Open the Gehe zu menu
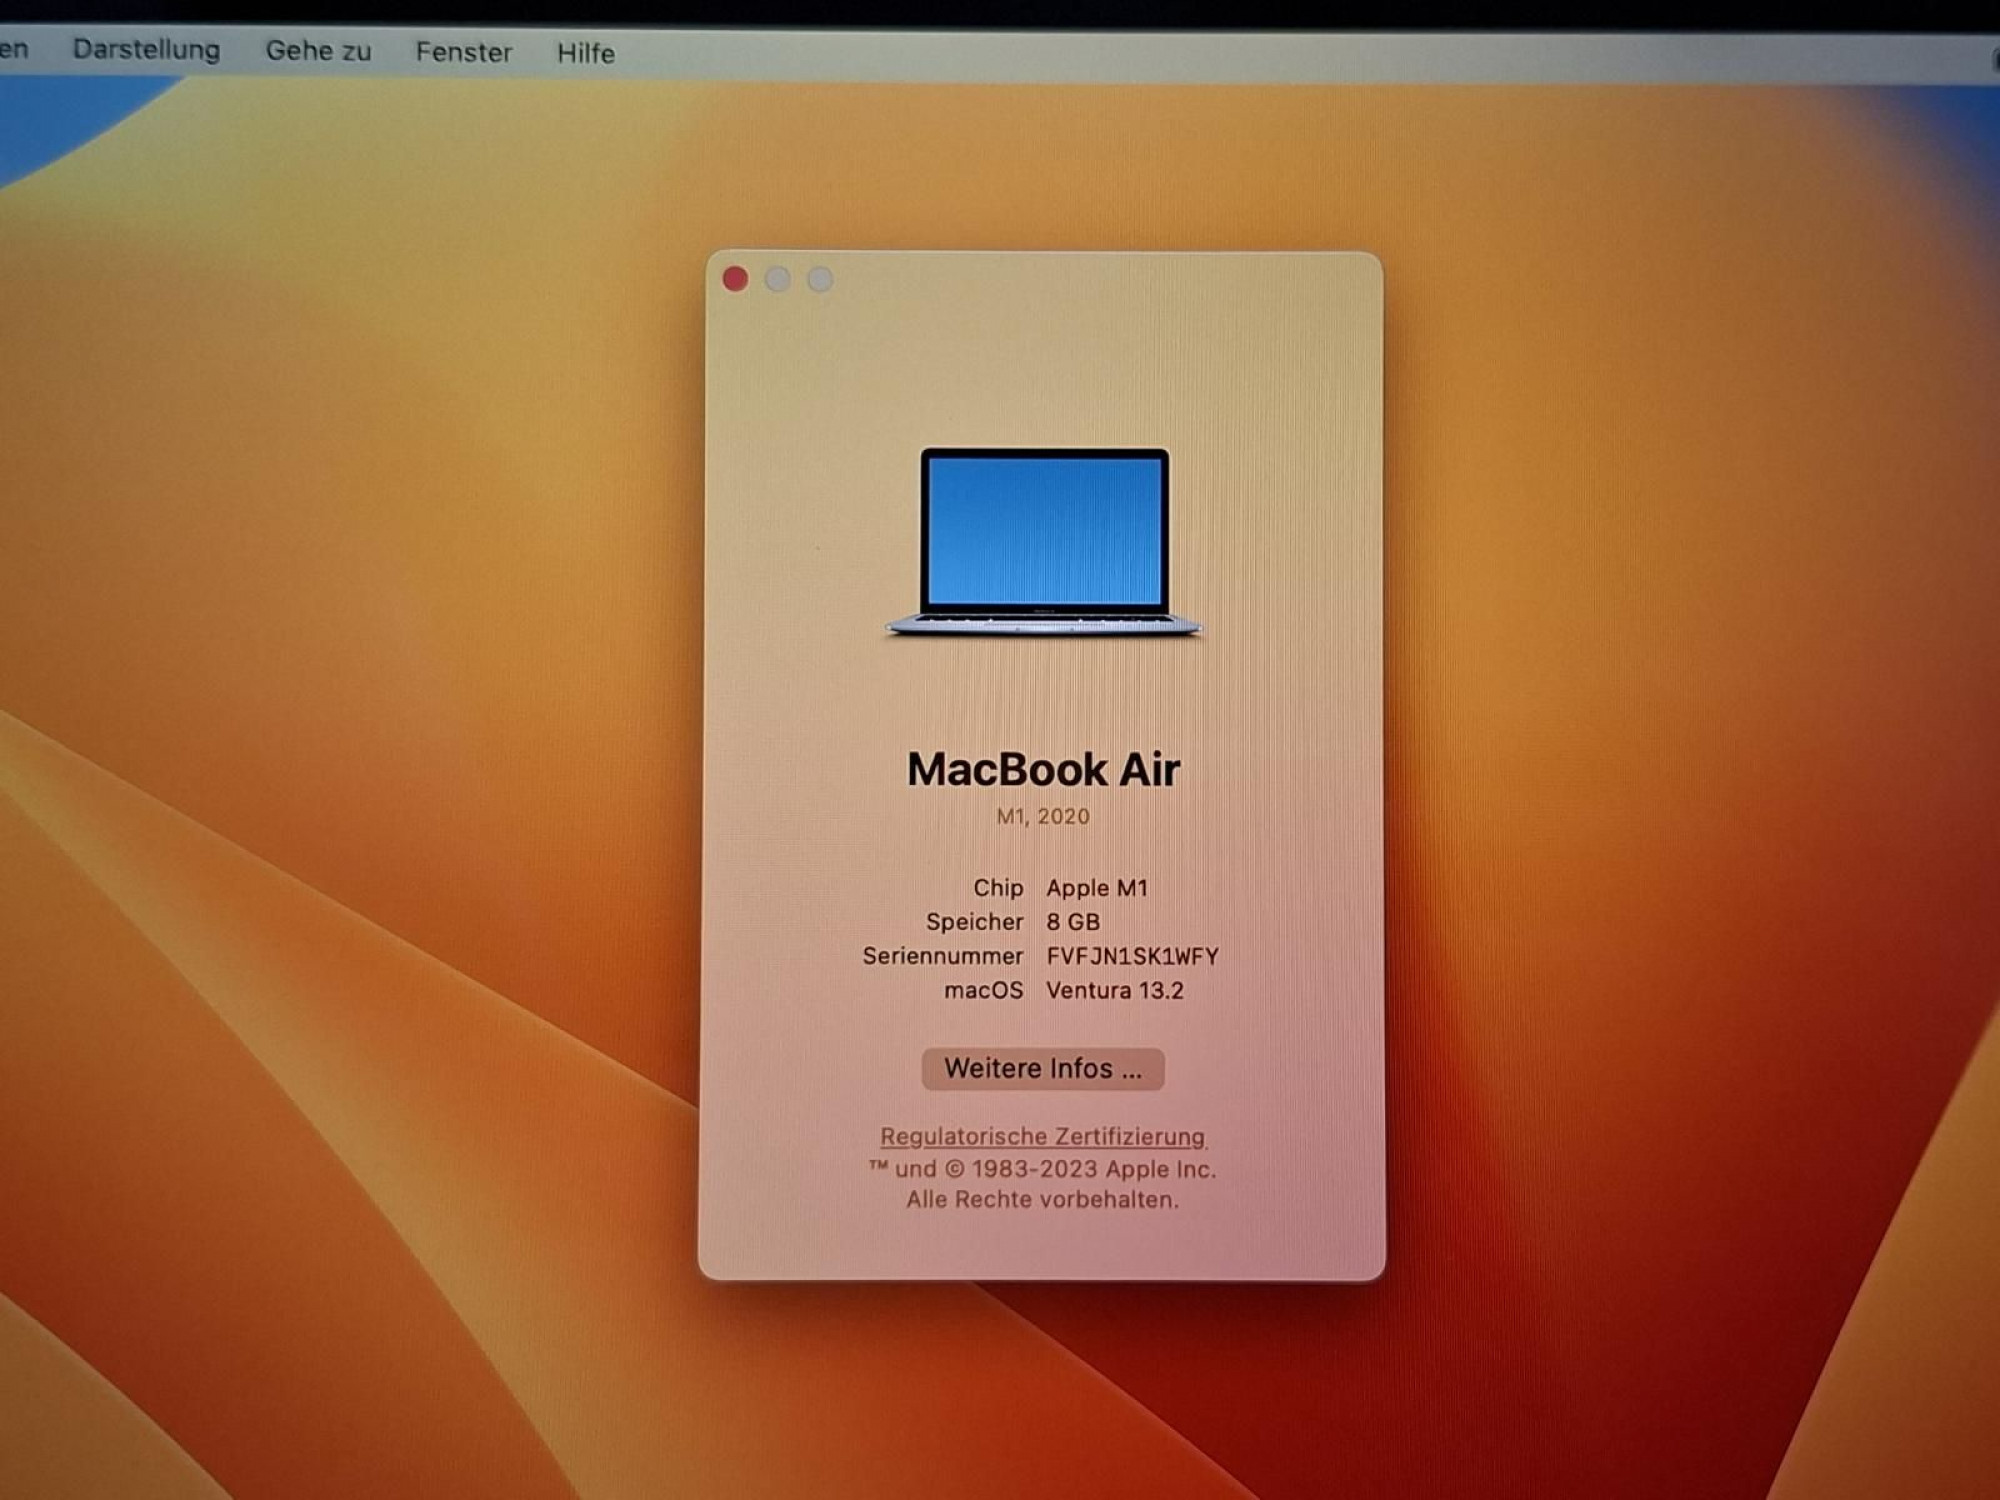This screenshot has height=1500, width=2000. (318, 51)
